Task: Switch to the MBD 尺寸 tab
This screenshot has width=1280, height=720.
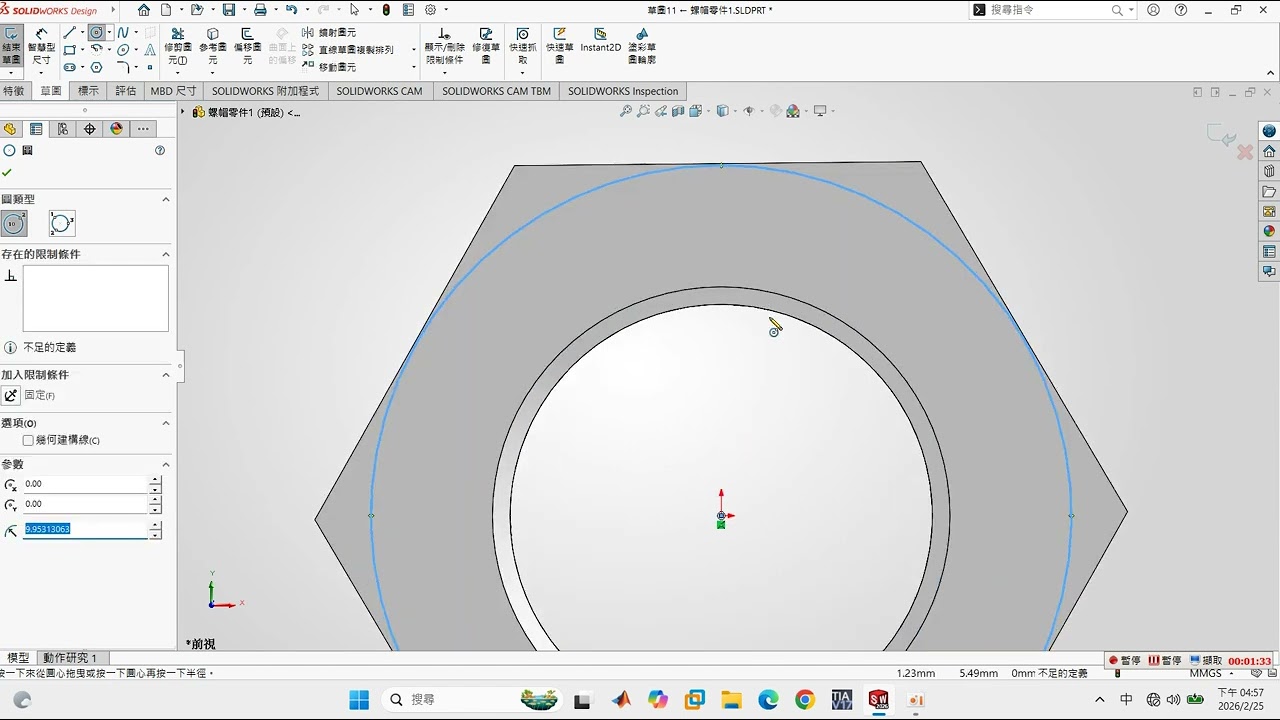Action: click(173, 91)
